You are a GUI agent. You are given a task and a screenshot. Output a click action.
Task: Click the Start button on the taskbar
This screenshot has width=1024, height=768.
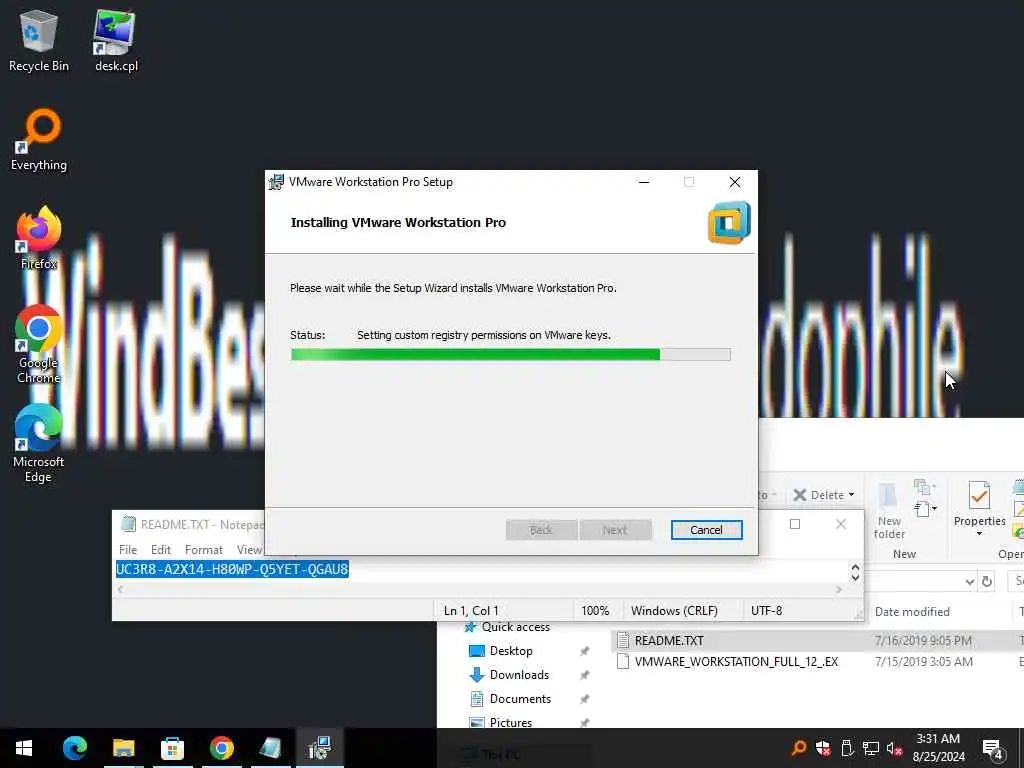click(24, 748)
